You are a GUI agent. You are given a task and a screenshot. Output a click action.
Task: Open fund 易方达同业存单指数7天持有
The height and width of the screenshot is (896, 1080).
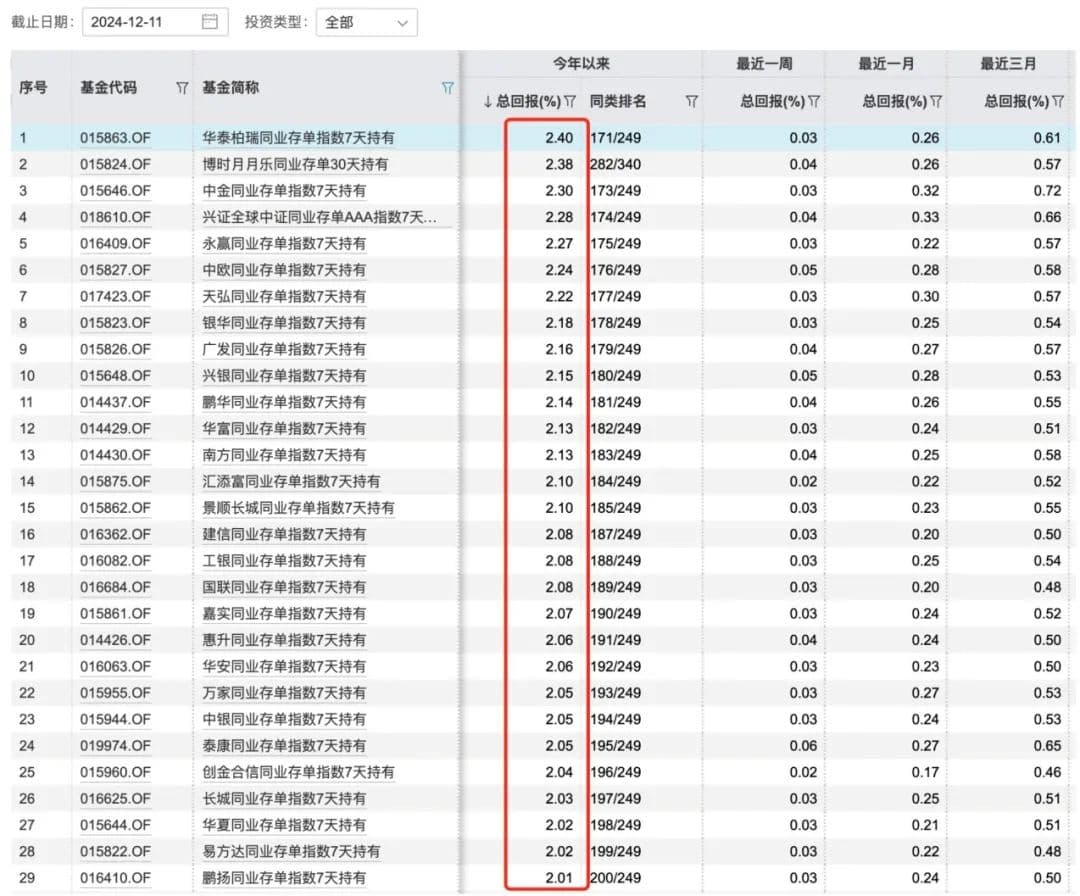pos(291,851)
